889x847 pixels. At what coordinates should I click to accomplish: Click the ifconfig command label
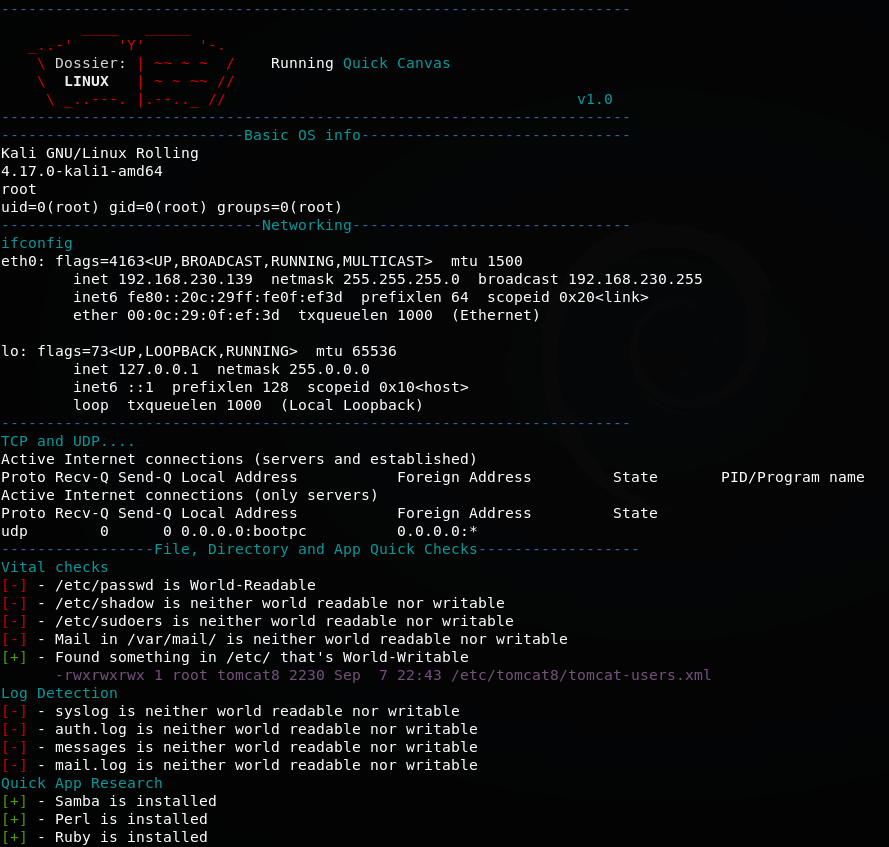(37, 243)
